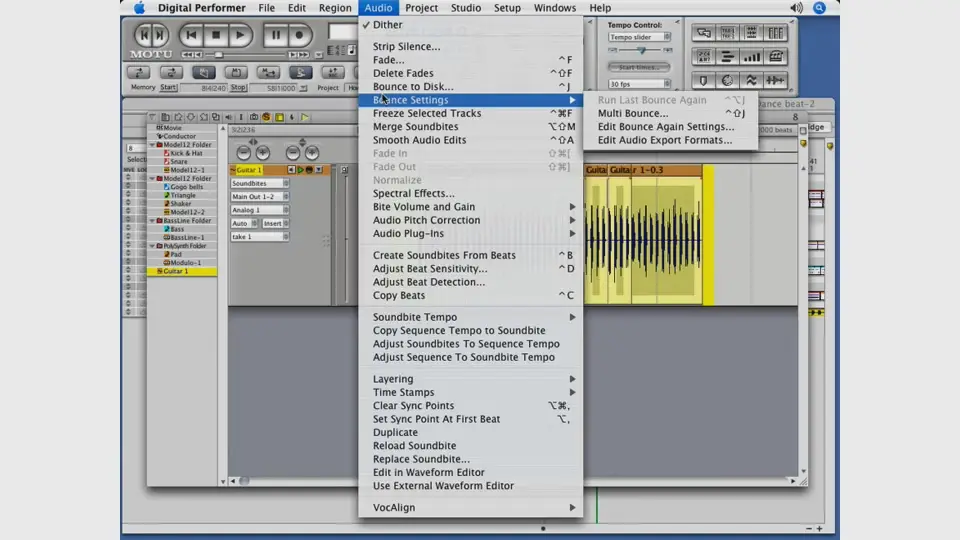
Task: Toggle Memory Cycle button in control panel
Action: [139, 73]
